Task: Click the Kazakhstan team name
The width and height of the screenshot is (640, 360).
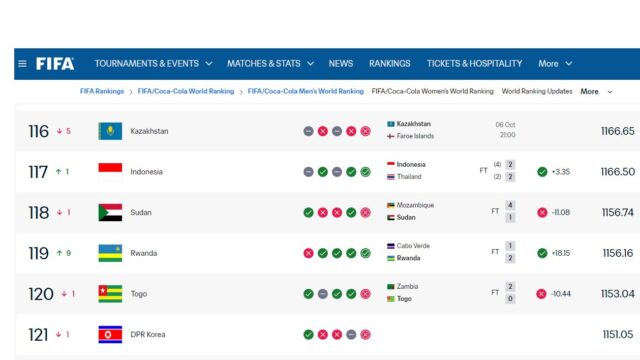Action: tap(149, 131)
